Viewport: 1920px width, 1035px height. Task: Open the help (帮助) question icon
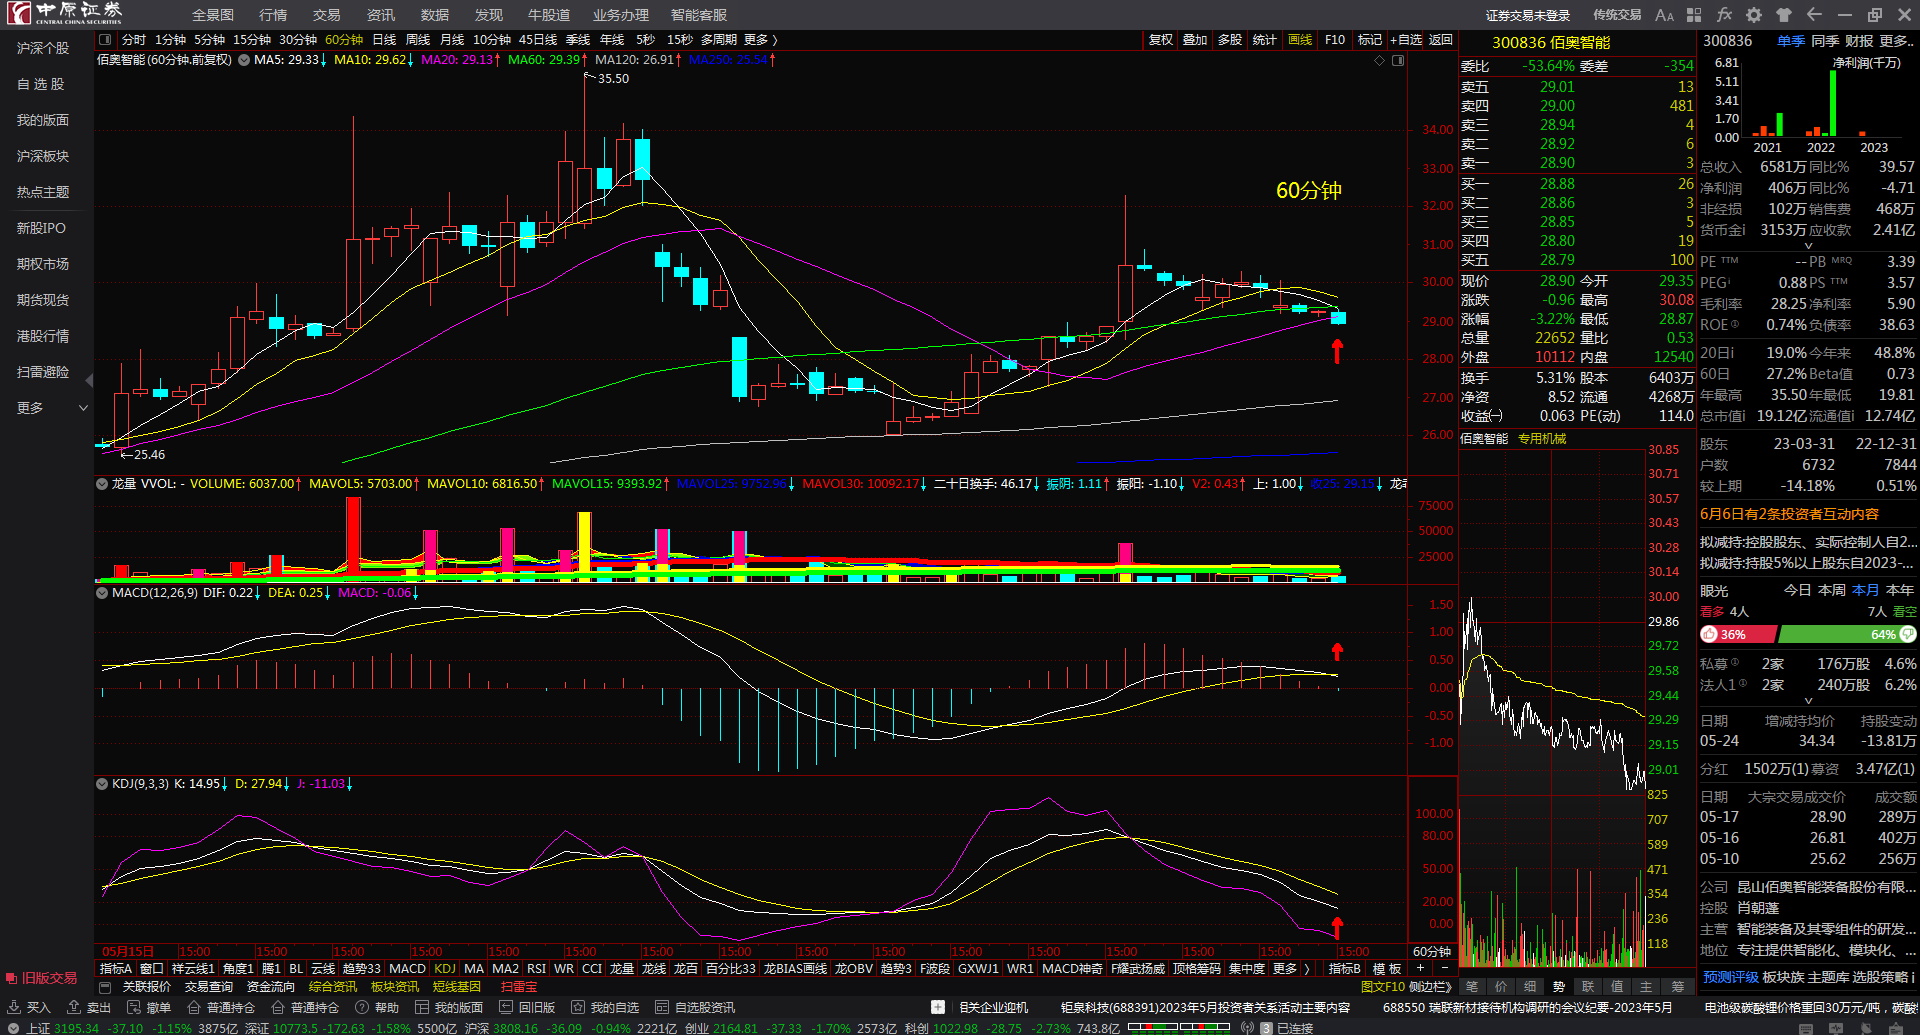click(362, 1007)
